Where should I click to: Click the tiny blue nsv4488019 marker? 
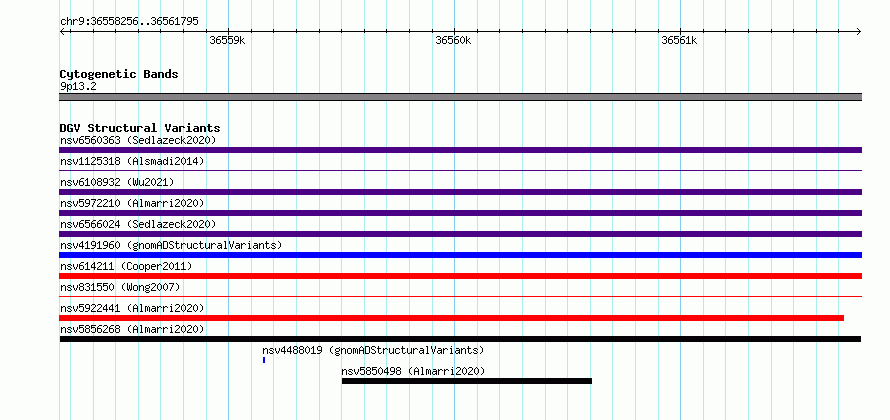pyautogui.click(x=264, y=360)
